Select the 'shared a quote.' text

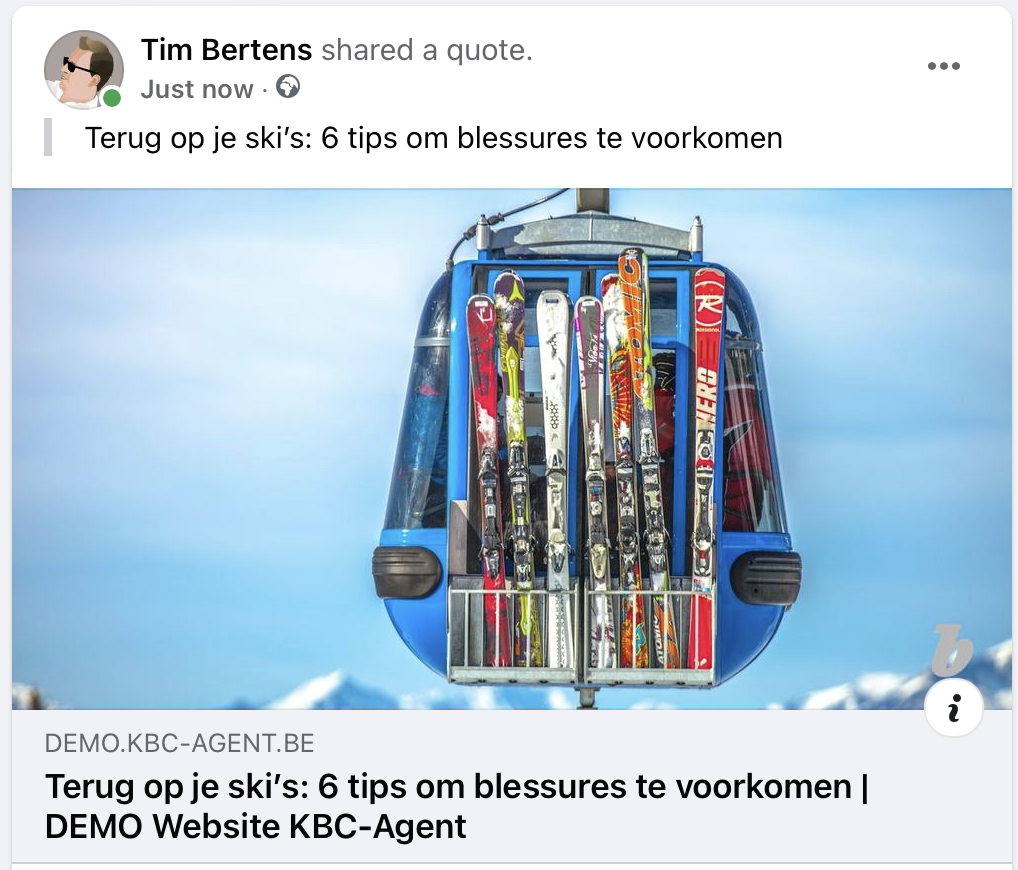(x=427, y=50)
